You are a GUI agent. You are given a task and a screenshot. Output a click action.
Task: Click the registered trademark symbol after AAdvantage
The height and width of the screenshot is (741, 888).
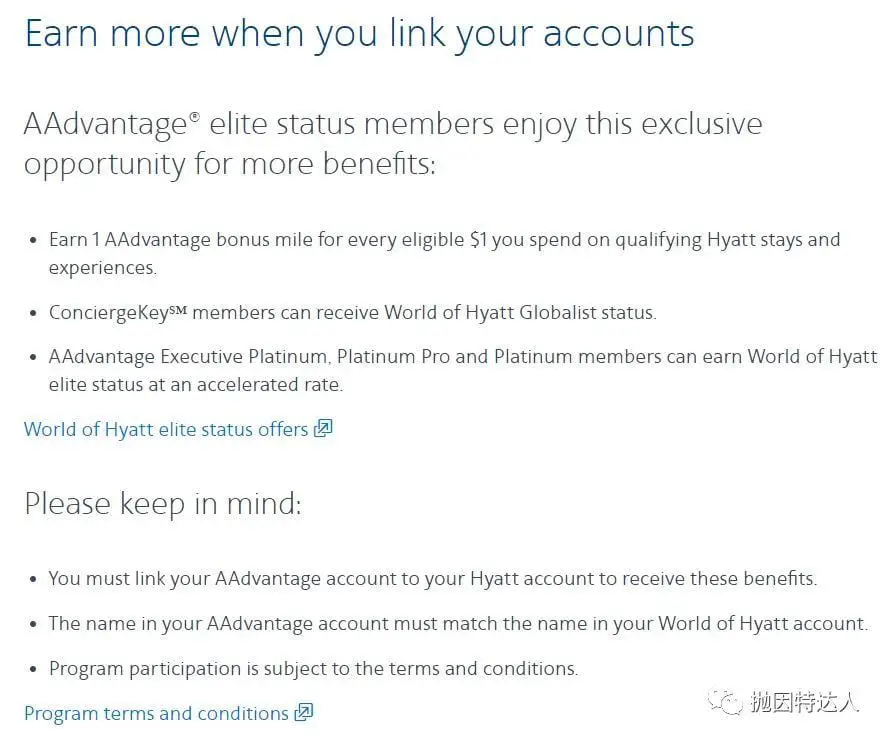(x=195, y=117)
